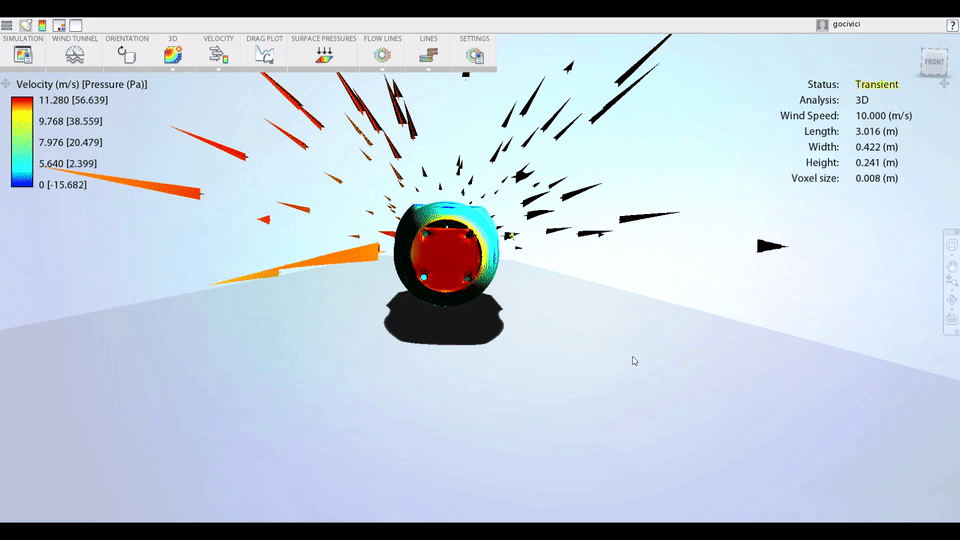
Task: Click the Orientation ribbon label
Action: click(127, 39)
